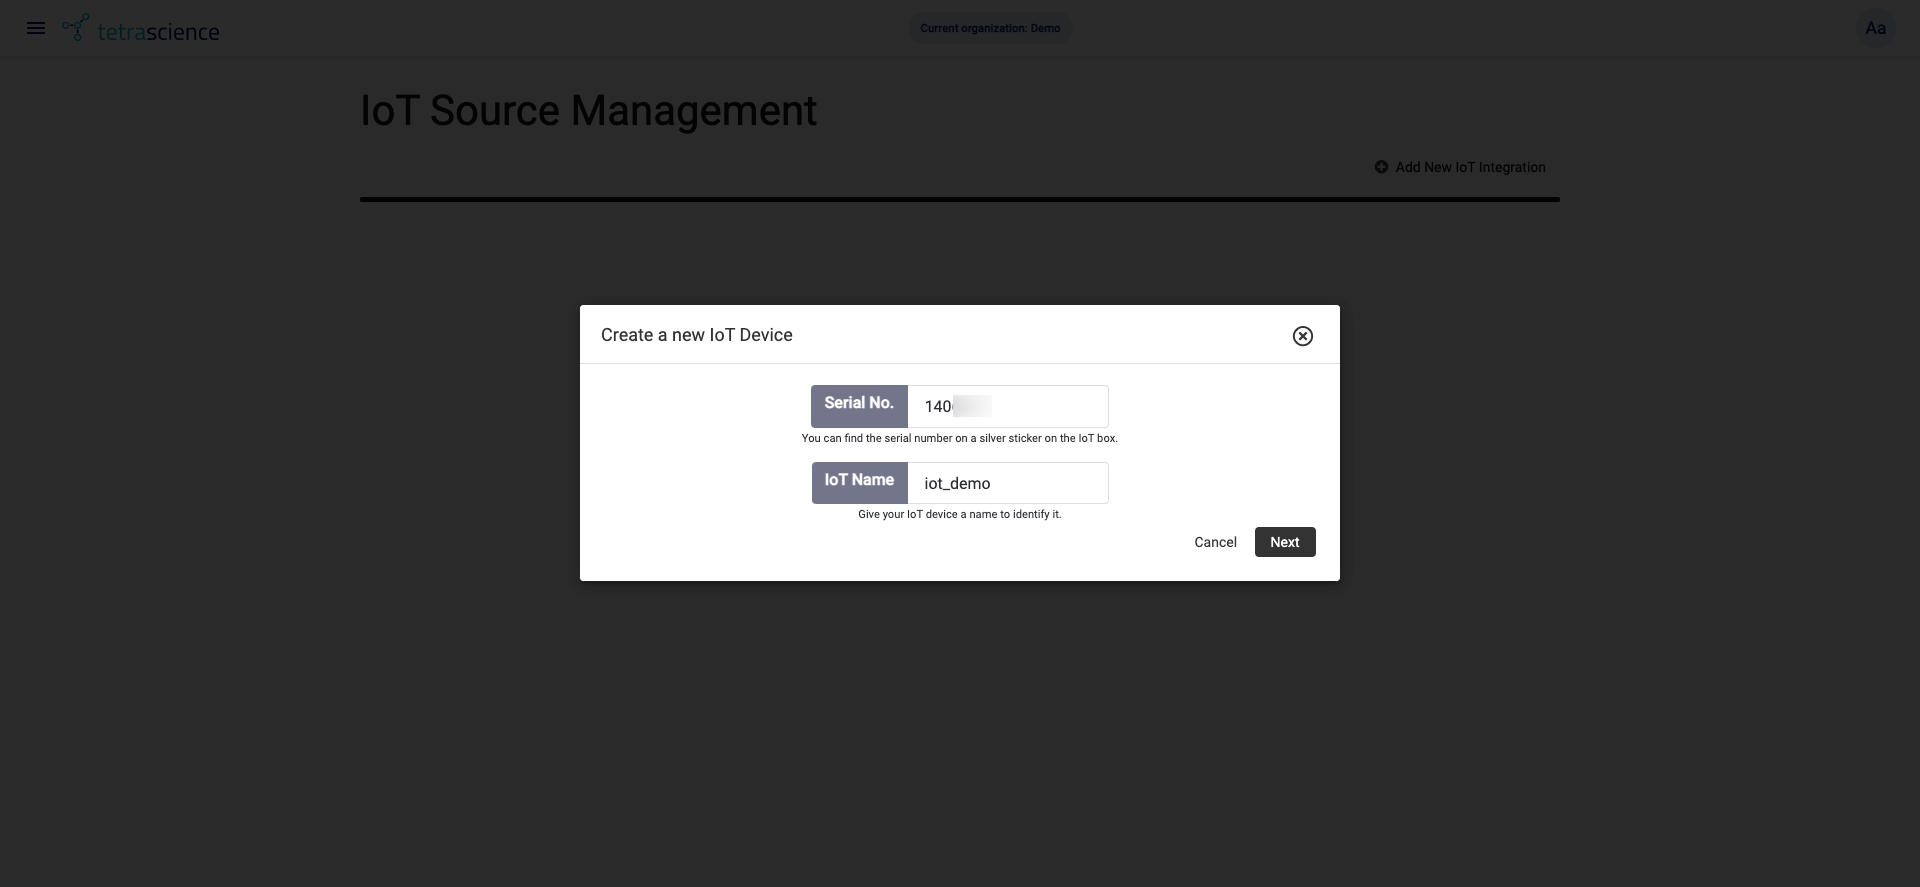This screenshot has height=887, width=1920.
Task: Click the Create a new IoT Device title
Action: (x=697, y=335)
